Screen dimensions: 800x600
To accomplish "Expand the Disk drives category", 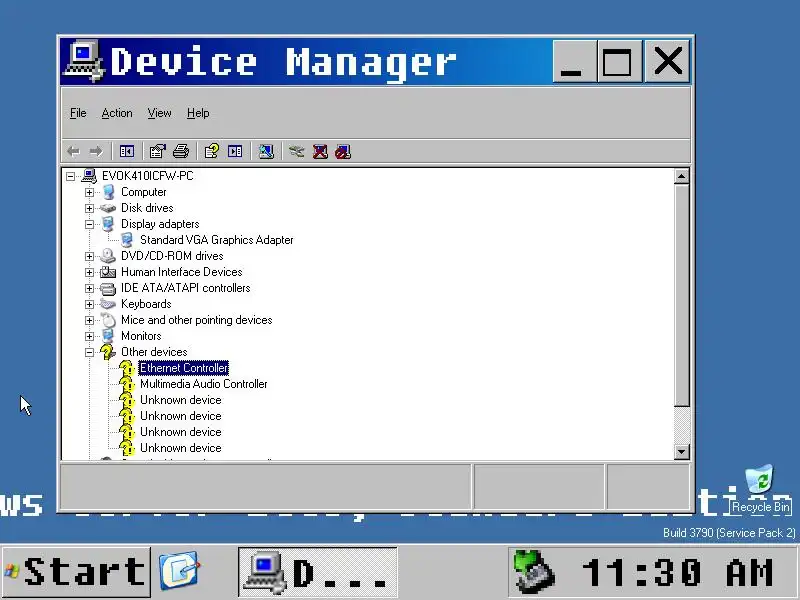I will [x=89, y=208].
